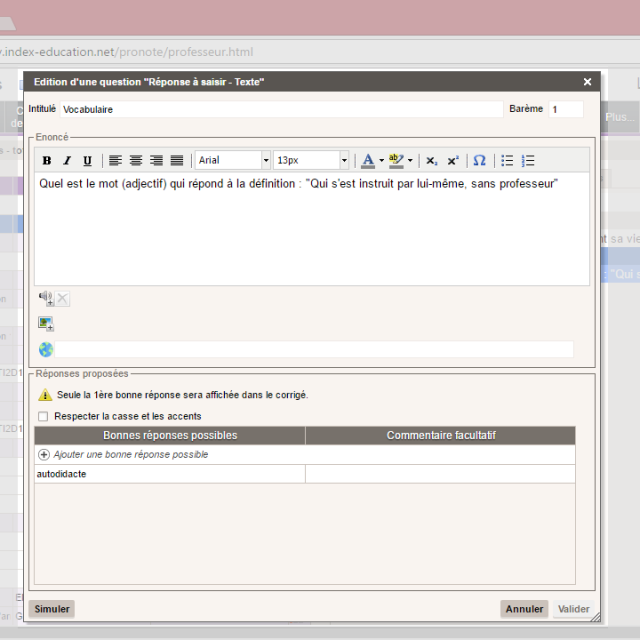Viewport: 640px width, 640px height.
Task: Cancel editing with Annuler button
Action: pos(524,608)
